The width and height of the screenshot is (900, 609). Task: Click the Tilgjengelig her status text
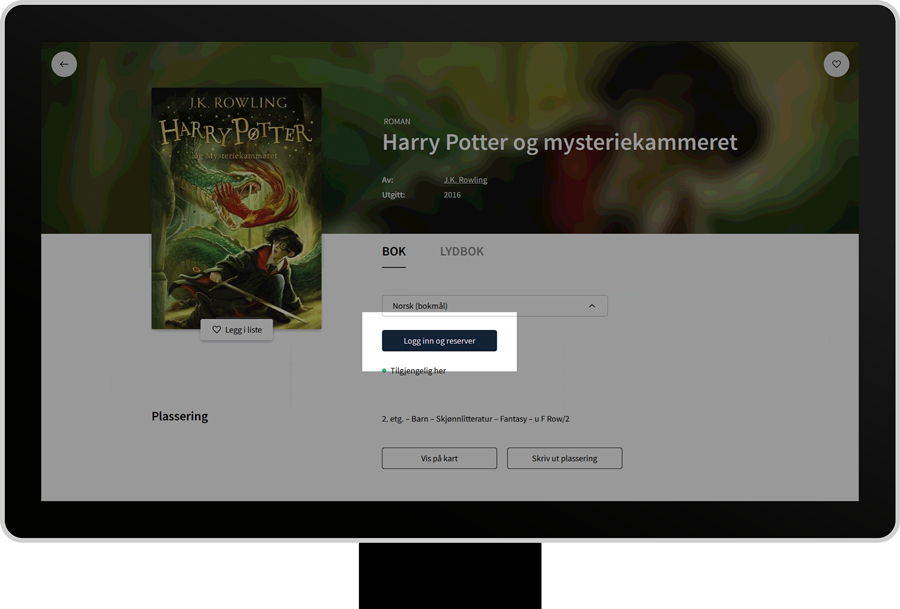[x=418, y=371]
